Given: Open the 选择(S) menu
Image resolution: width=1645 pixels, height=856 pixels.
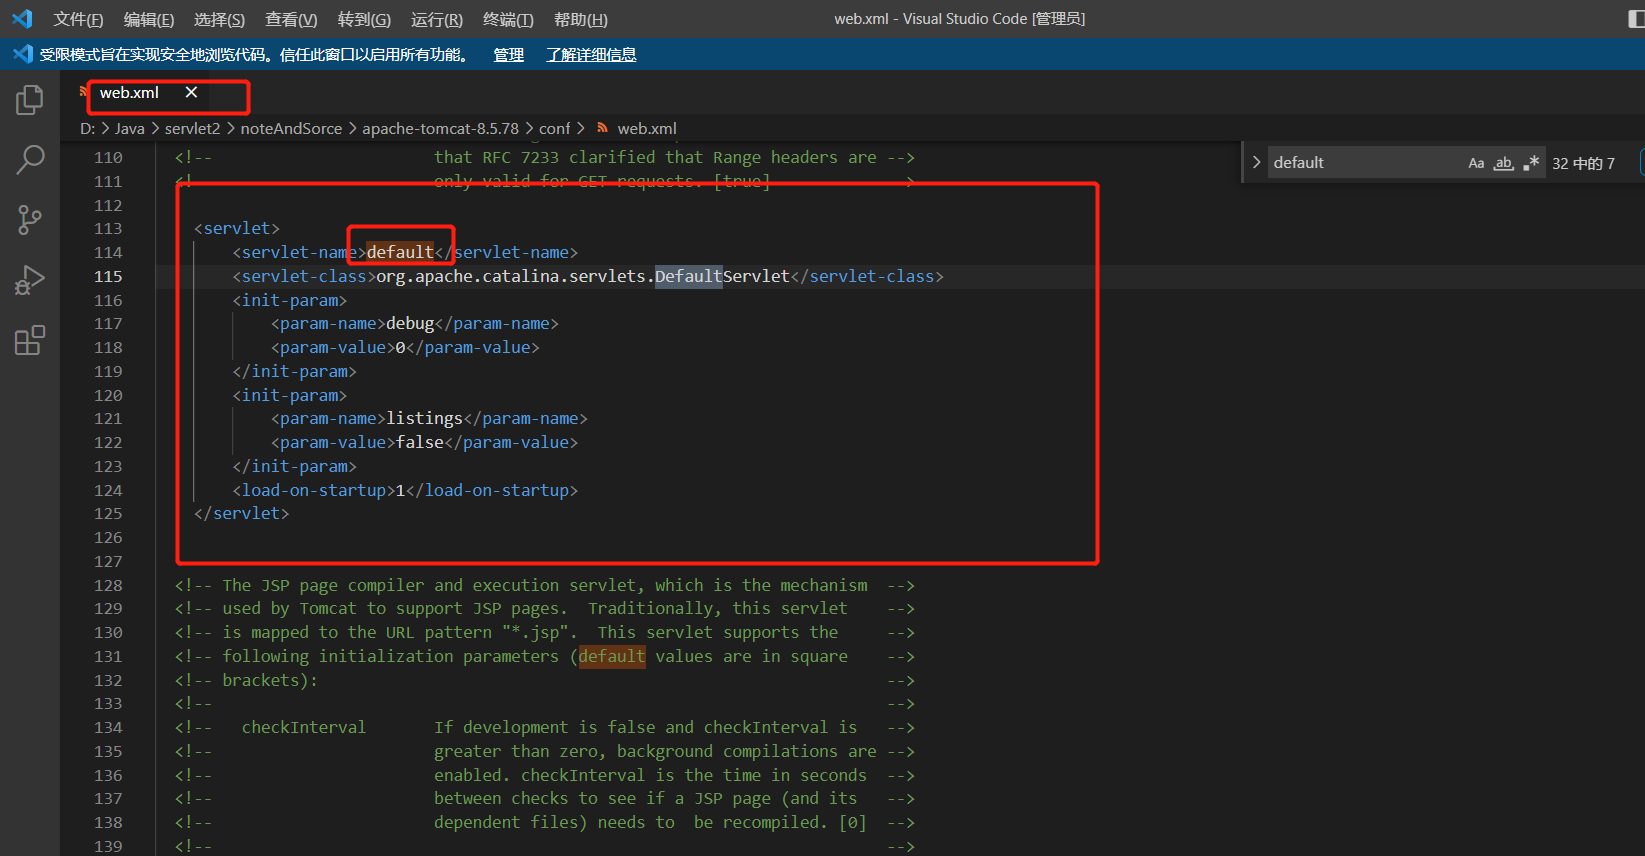Looking at the screenshot, I should coord(219,19).
